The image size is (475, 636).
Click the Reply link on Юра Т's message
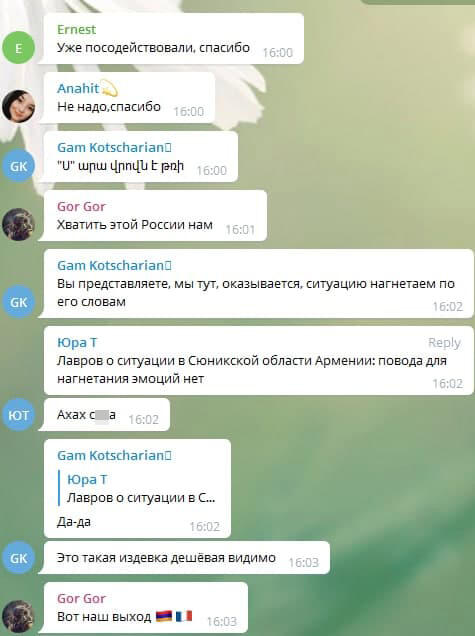(444, 343)
